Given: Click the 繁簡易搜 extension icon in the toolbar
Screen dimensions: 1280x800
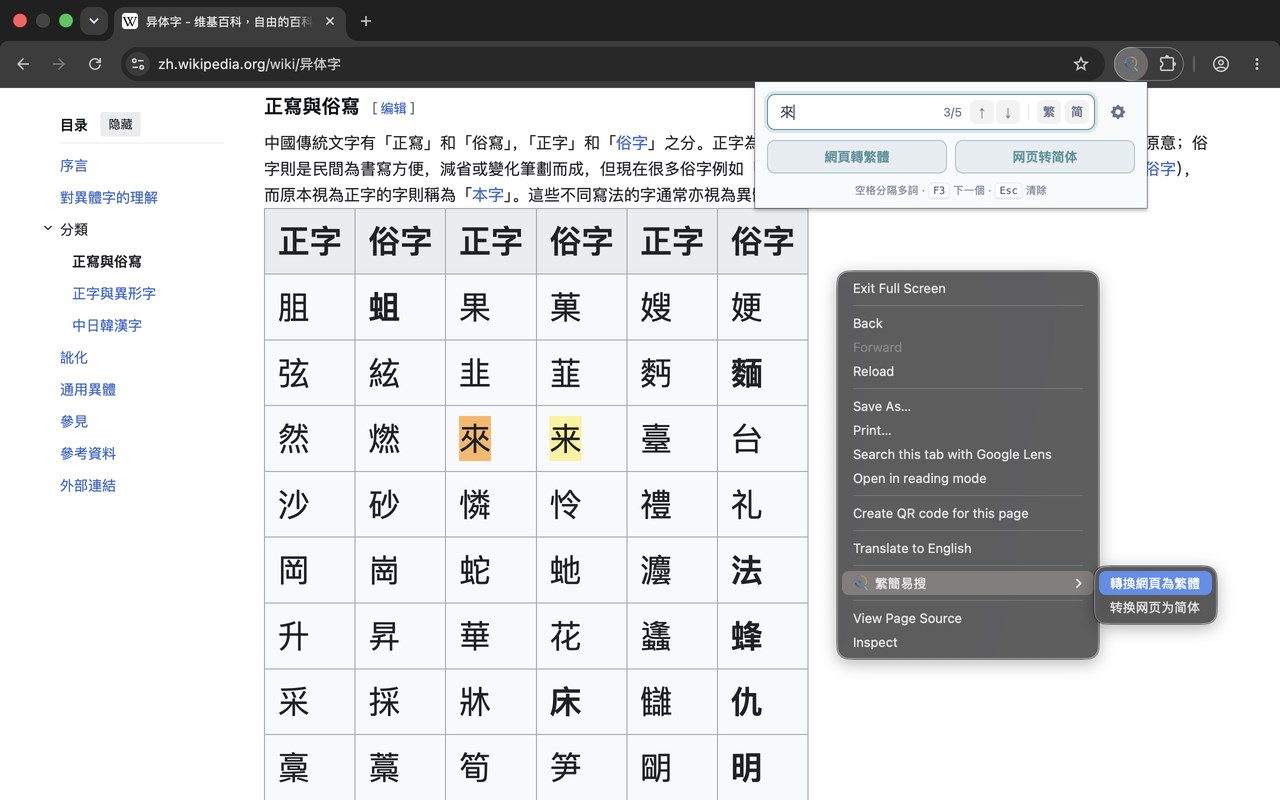Looking at the screenshot, I should pos(1131,64).
